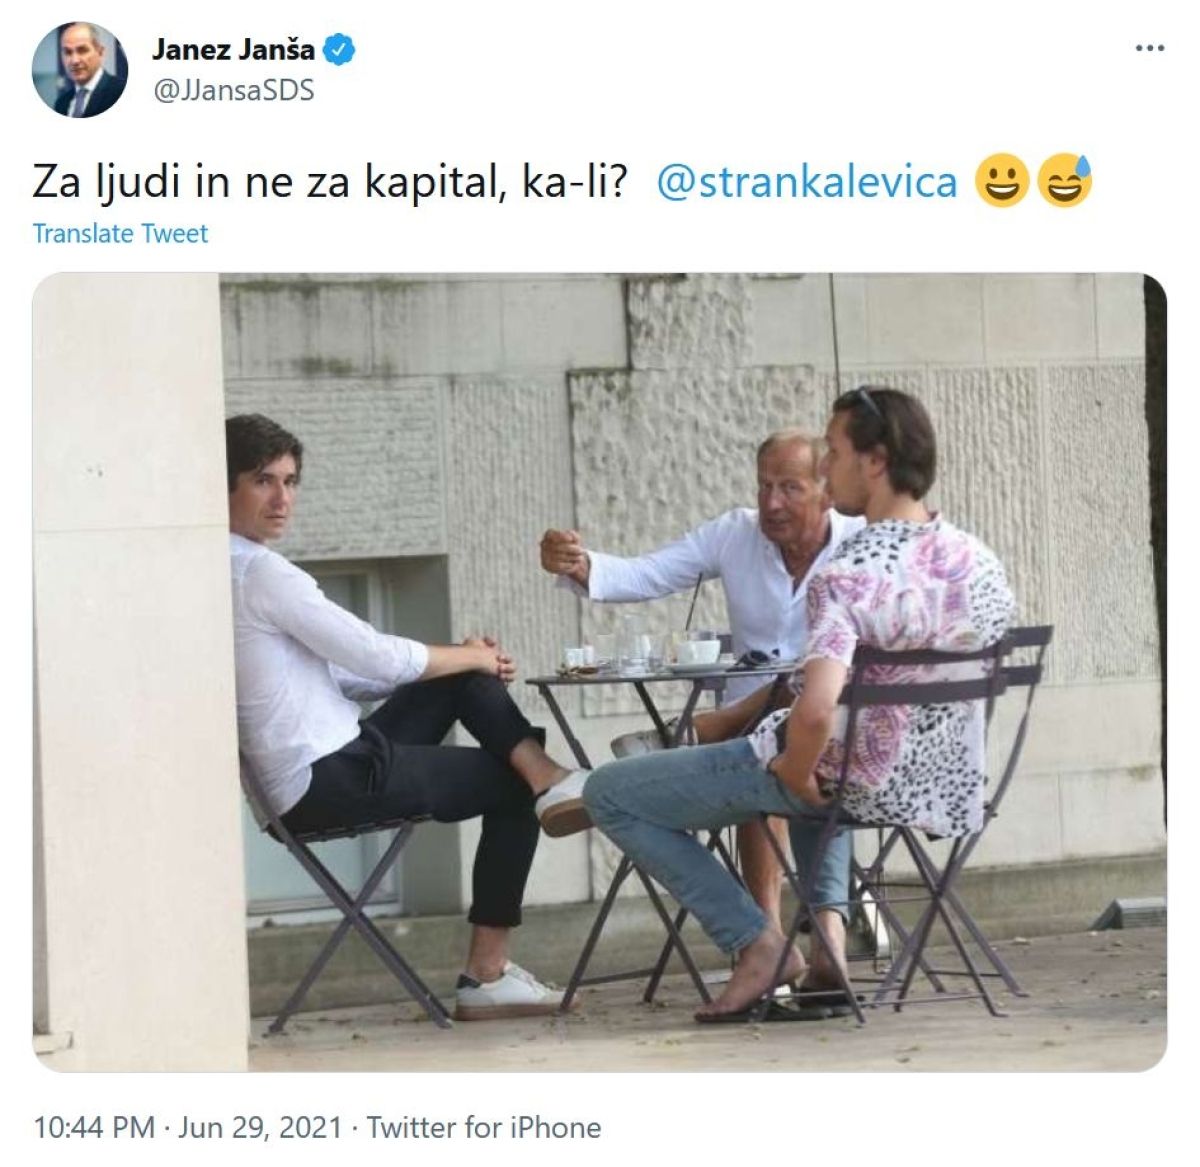Open Janez Janša's profile avatar

coord(80,70)
